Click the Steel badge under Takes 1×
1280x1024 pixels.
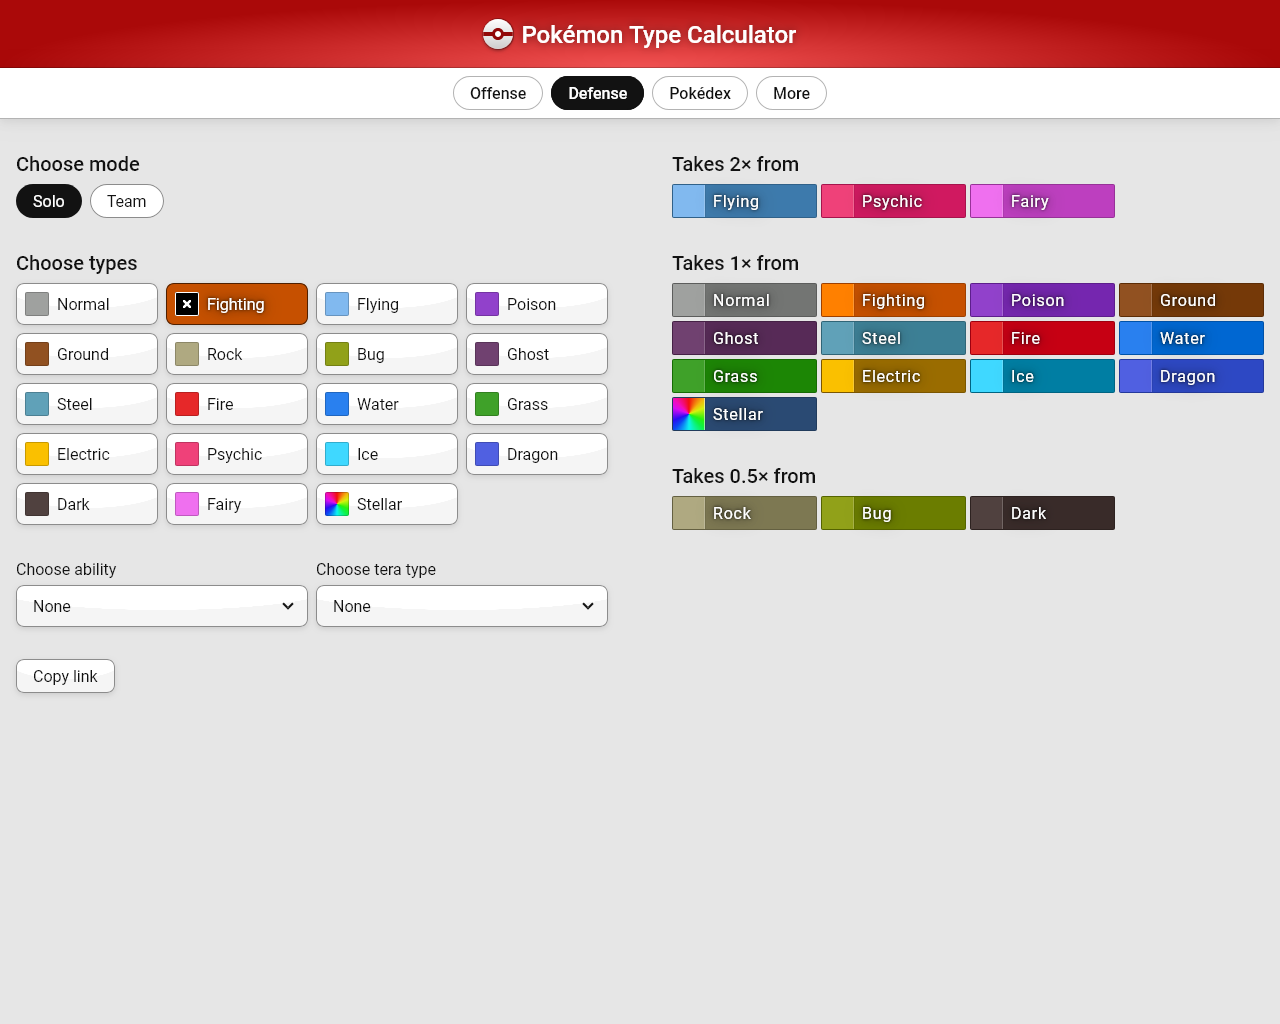893,338
